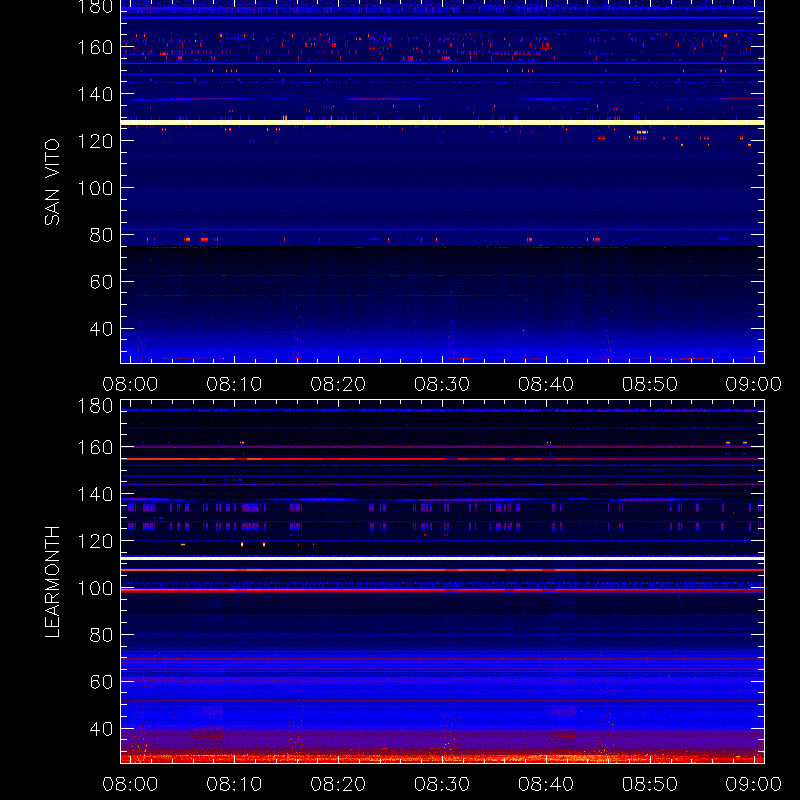The height and width of the screenshot is (800, 800).
Task: Click the LEARMONTH axis label
Action: coord(52,582)
